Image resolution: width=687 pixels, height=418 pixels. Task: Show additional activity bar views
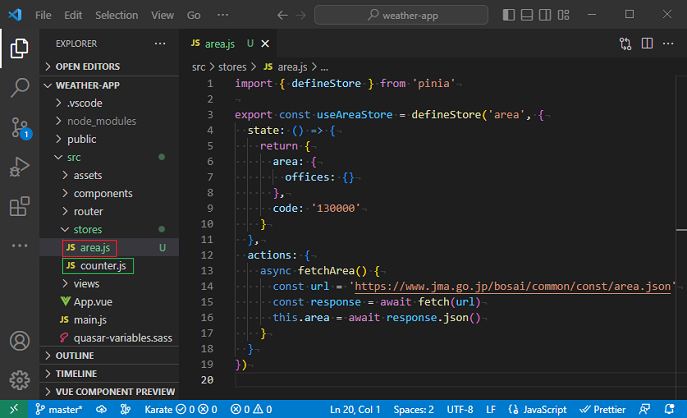19,246
